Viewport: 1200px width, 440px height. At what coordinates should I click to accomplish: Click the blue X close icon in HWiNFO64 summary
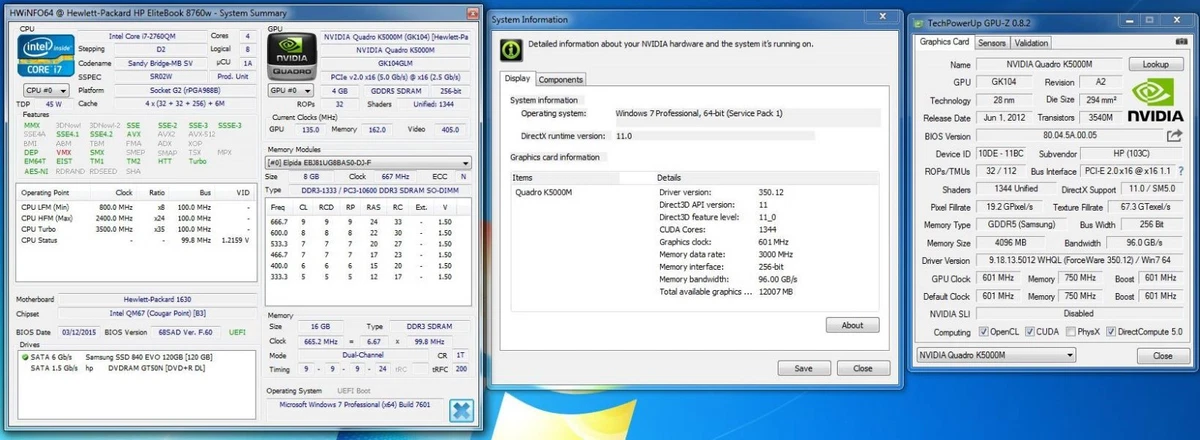[x=461, y=411]
